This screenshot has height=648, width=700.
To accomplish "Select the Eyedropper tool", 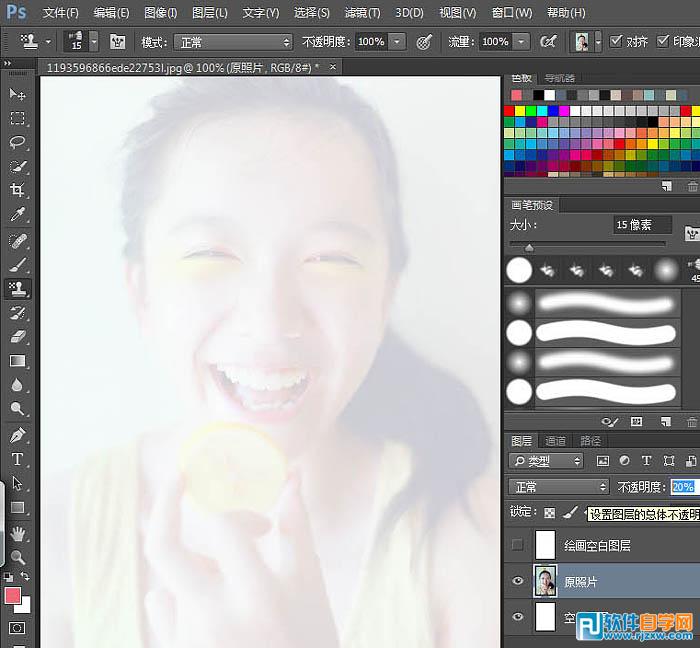I will point(17,215).
